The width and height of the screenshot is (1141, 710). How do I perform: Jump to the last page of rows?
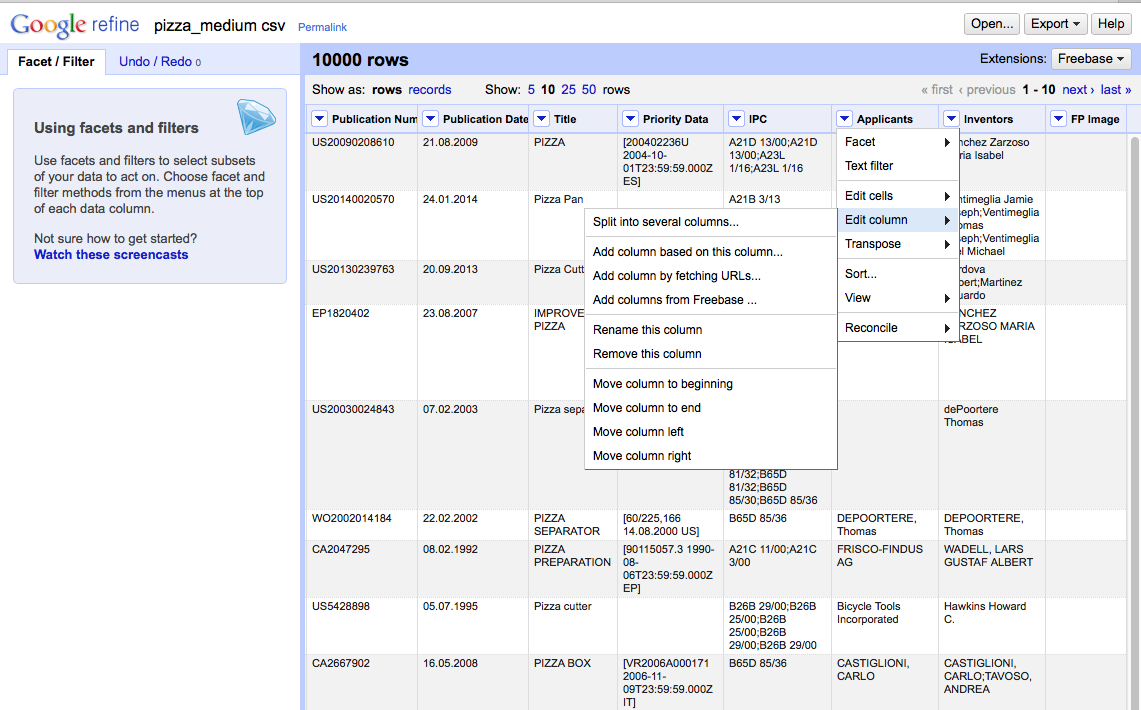(1116, 89)
